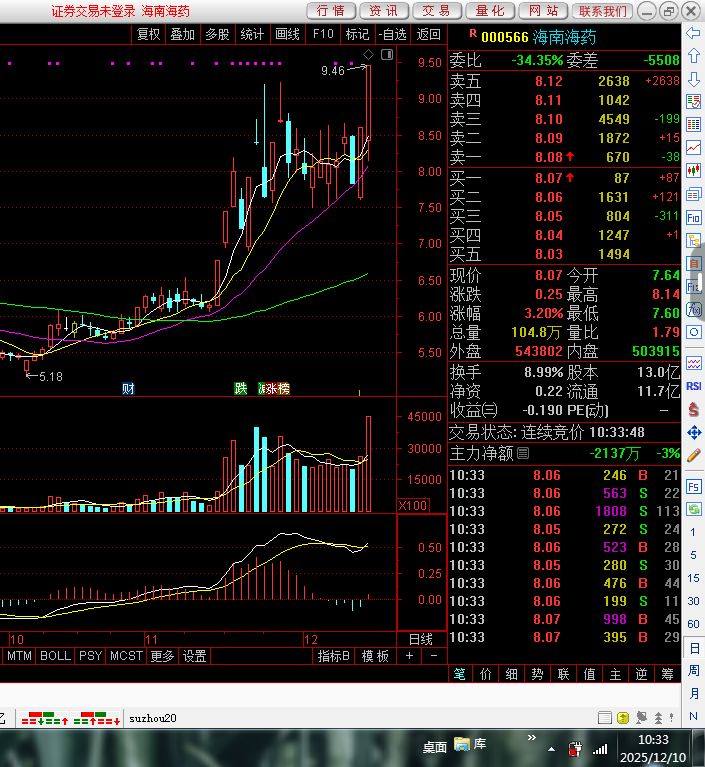Image resolution: width=705 pixels, height=767 pixels.
Task: Go back using the left arrow icon
Action: pyautogui.click(x=693, y=33)
